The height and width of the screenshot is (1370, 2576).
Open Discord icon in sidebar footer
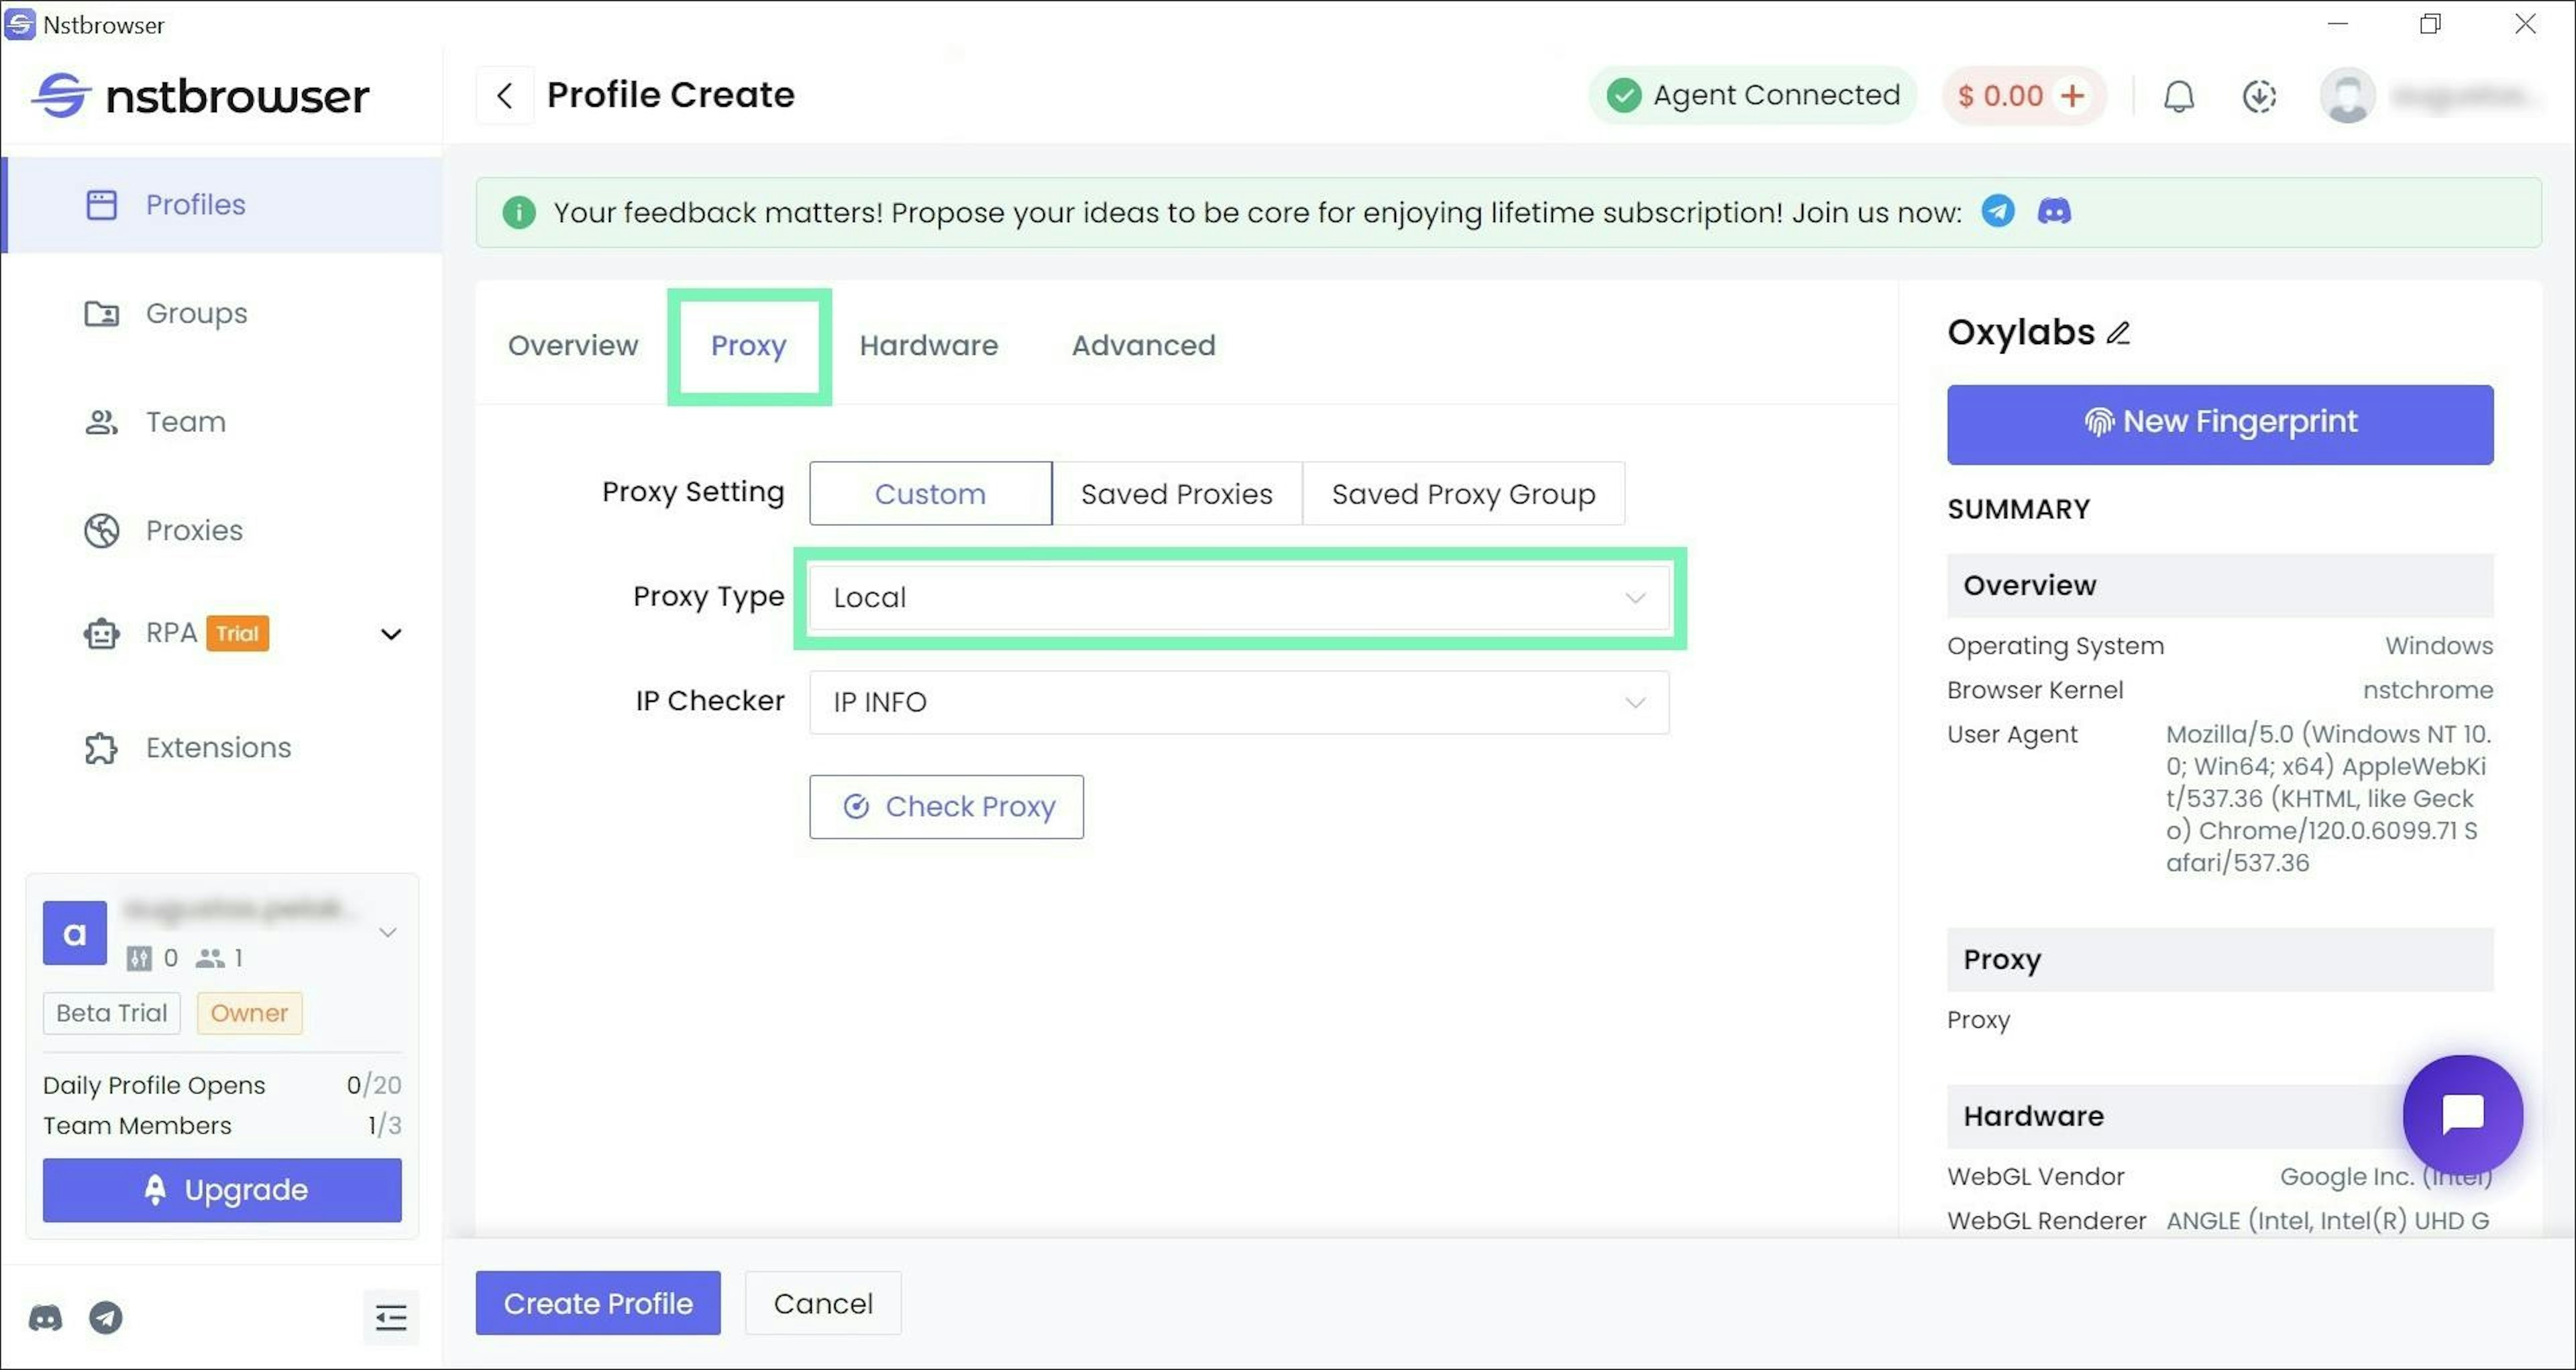45,1318
